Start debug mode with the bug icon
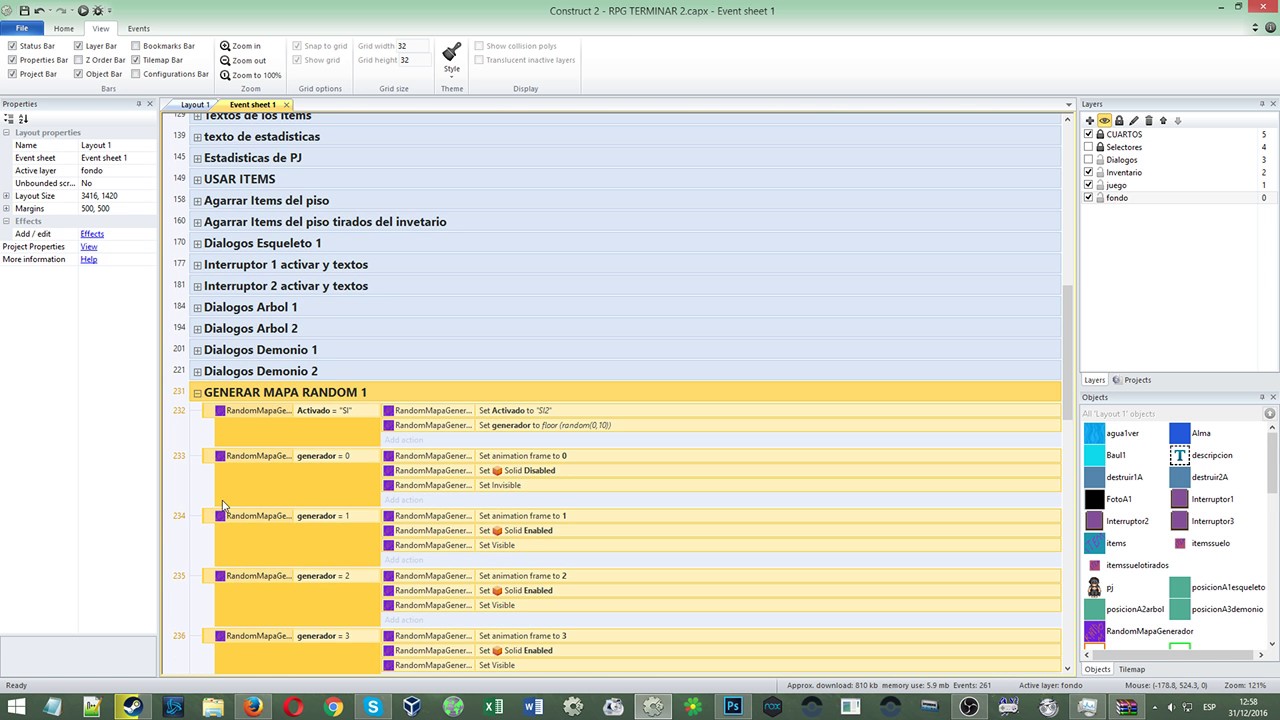Screen dimensions: 1280x720 click(x=98, y=10)
